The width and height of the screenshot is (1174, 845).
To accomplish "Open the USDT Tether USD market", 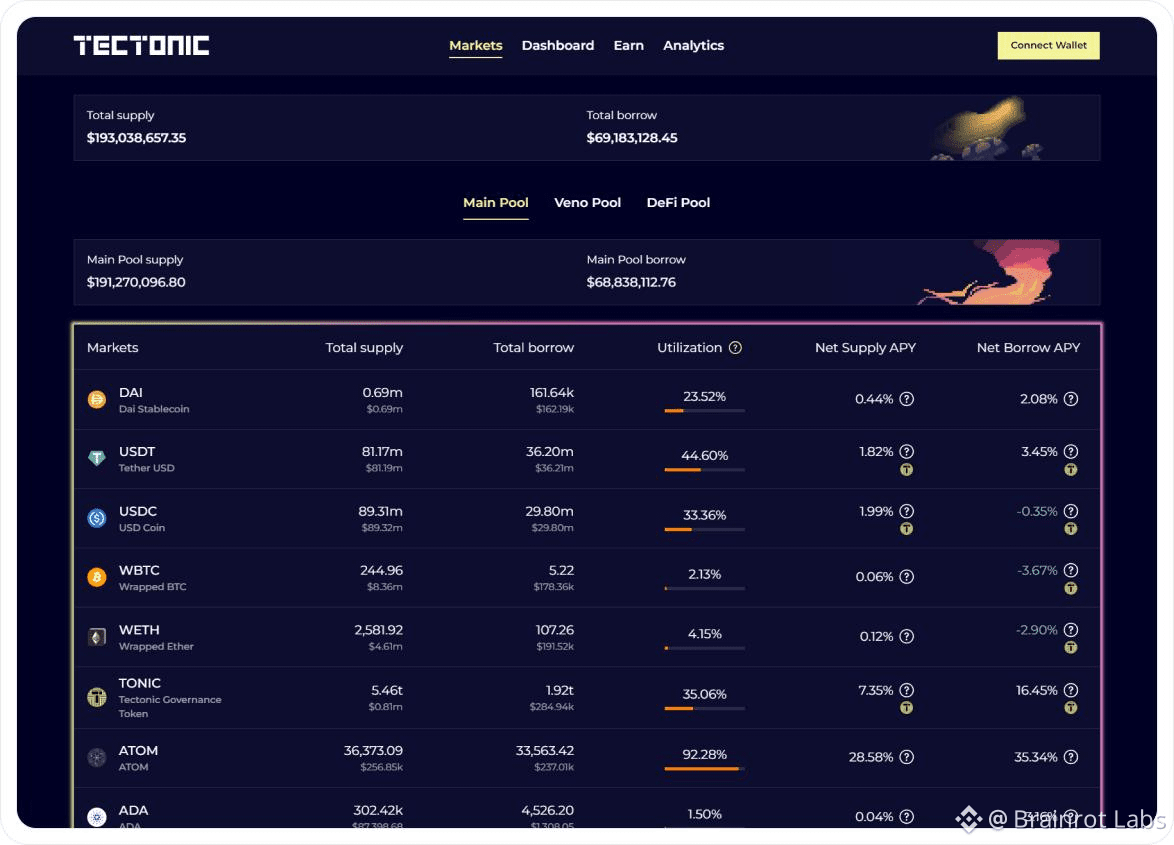I will [147, 459].
